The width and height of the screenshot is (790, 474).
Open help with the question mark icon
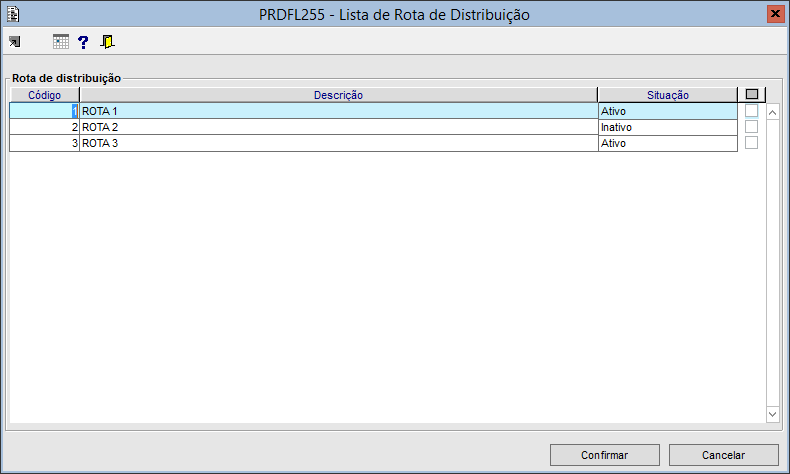pos(83,42)
